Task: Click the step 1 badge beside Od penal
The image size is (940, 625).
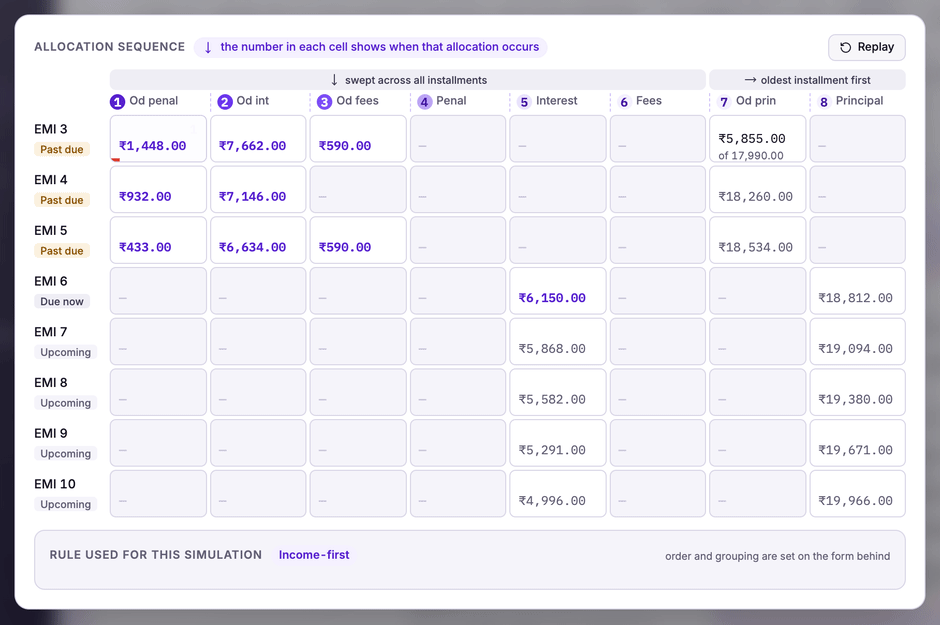Action: click(118, 102)
